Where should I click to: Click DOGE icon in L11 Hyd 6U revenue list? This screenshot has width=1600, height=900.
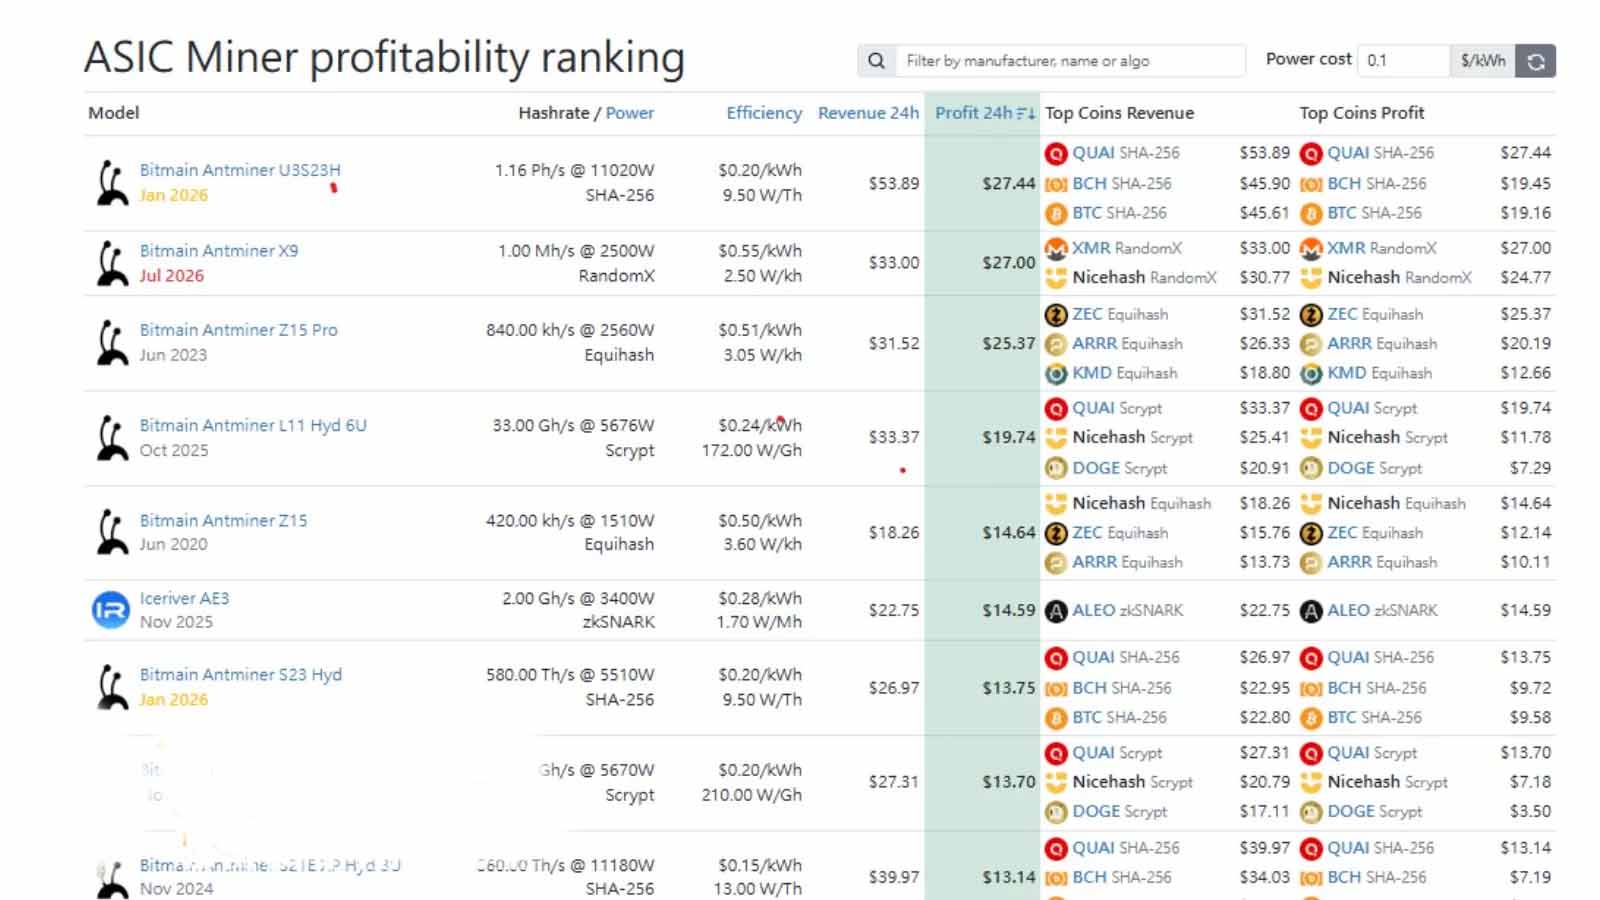point(1056,468)
